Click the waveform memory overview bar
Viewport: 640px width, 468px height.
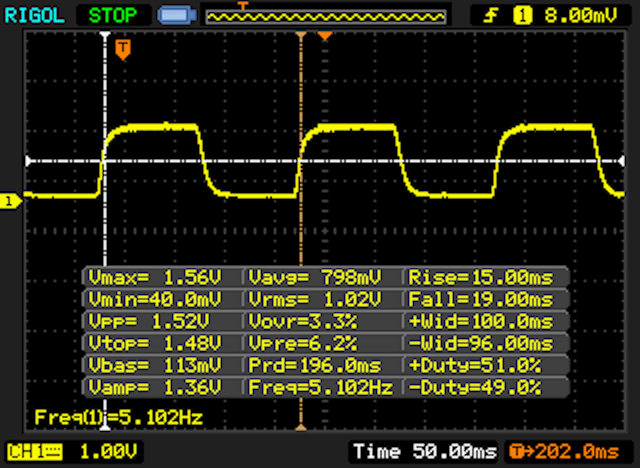tap(326, 17)
